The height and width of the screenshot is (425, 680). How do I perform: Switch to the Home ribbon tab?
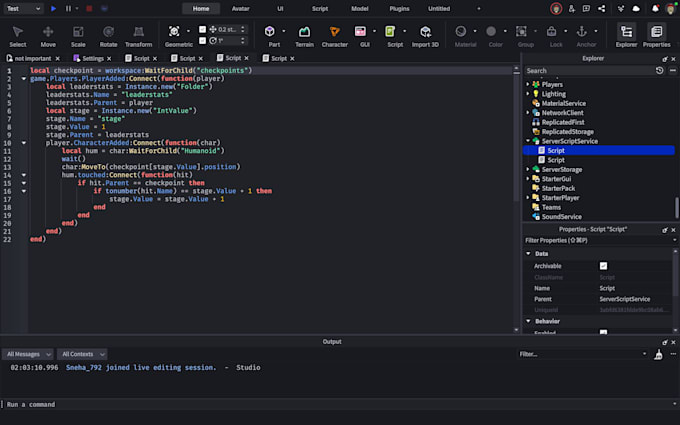pyautogui.click(x=201, y=8)
